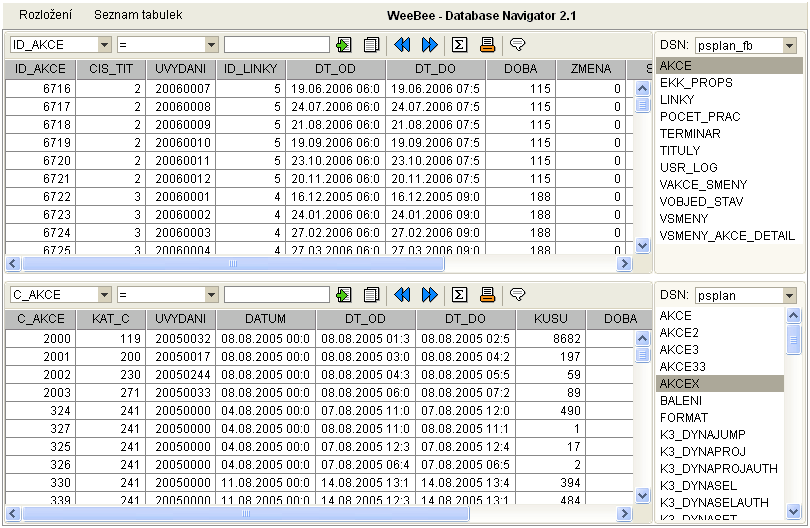This screenshot has width=810, height=528.
Task: Click the filter value field in the top toolbar
Action: (x=276, y=45)
